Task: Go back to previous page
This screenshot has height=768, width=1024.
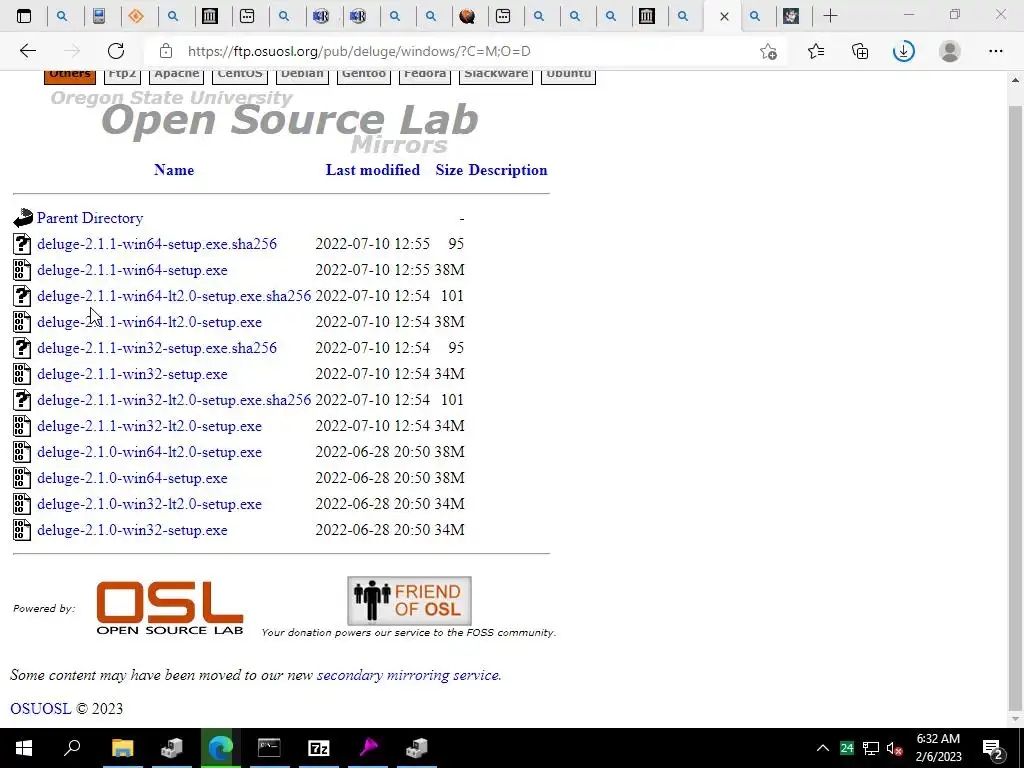Action: pyautogui.click(x=27, y=51)
